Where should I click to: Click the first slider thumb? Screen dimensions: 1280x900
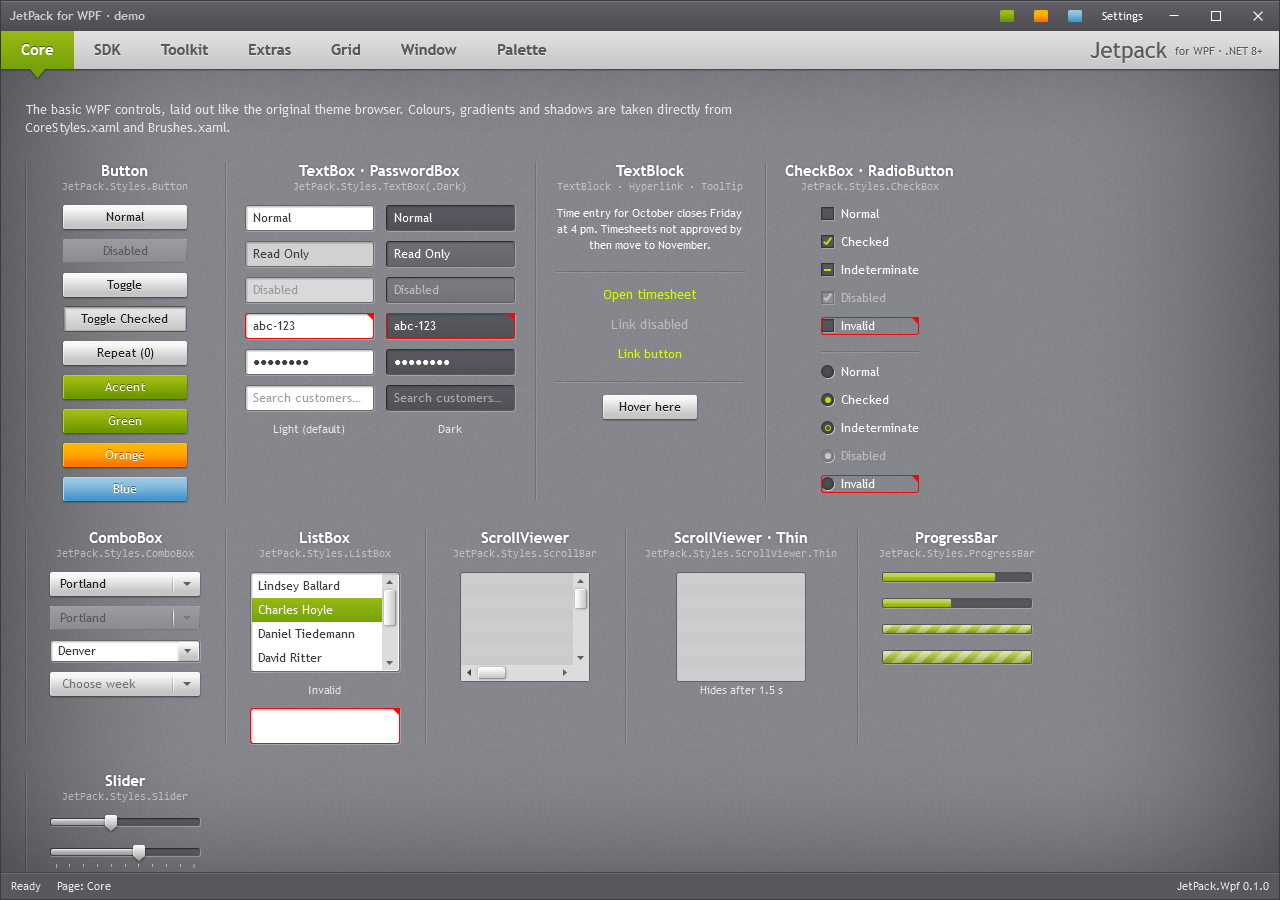(x=111, y=822)
